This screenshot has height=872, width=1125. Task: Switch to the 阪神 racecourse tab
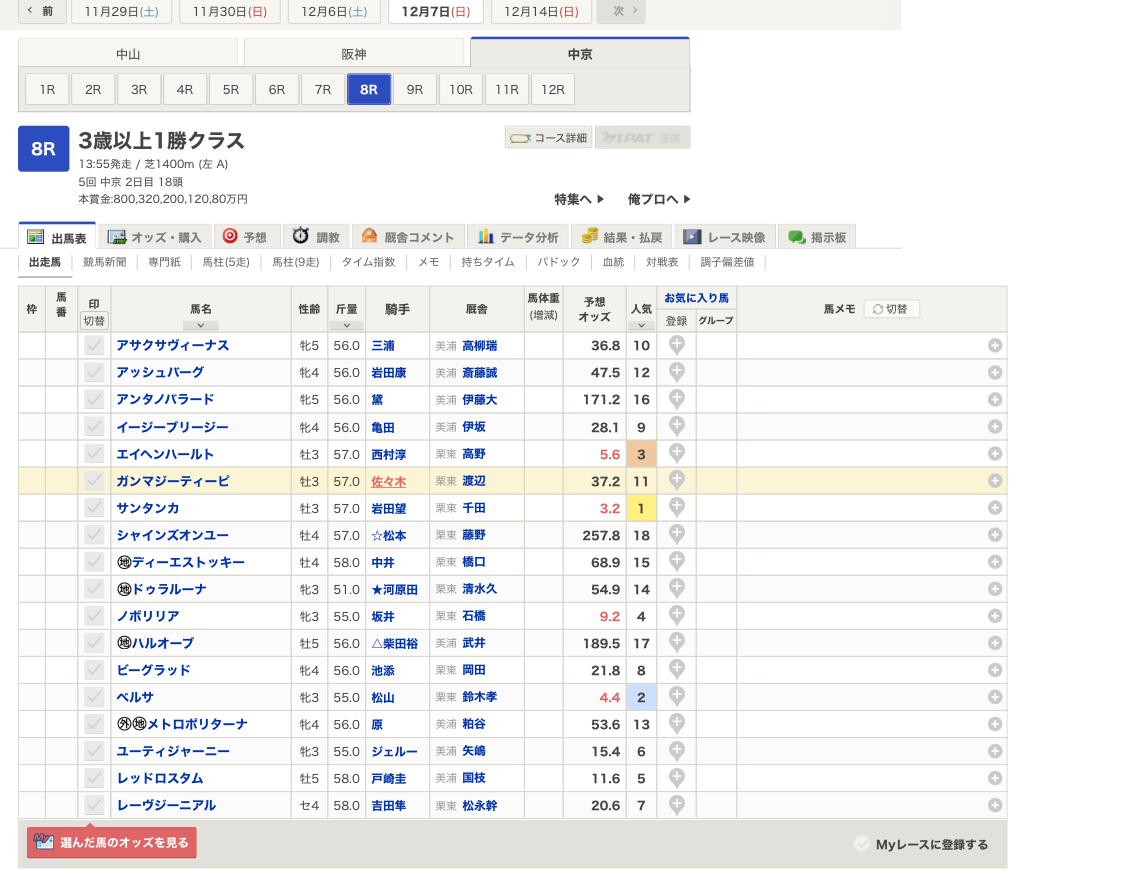click(354, 54)
